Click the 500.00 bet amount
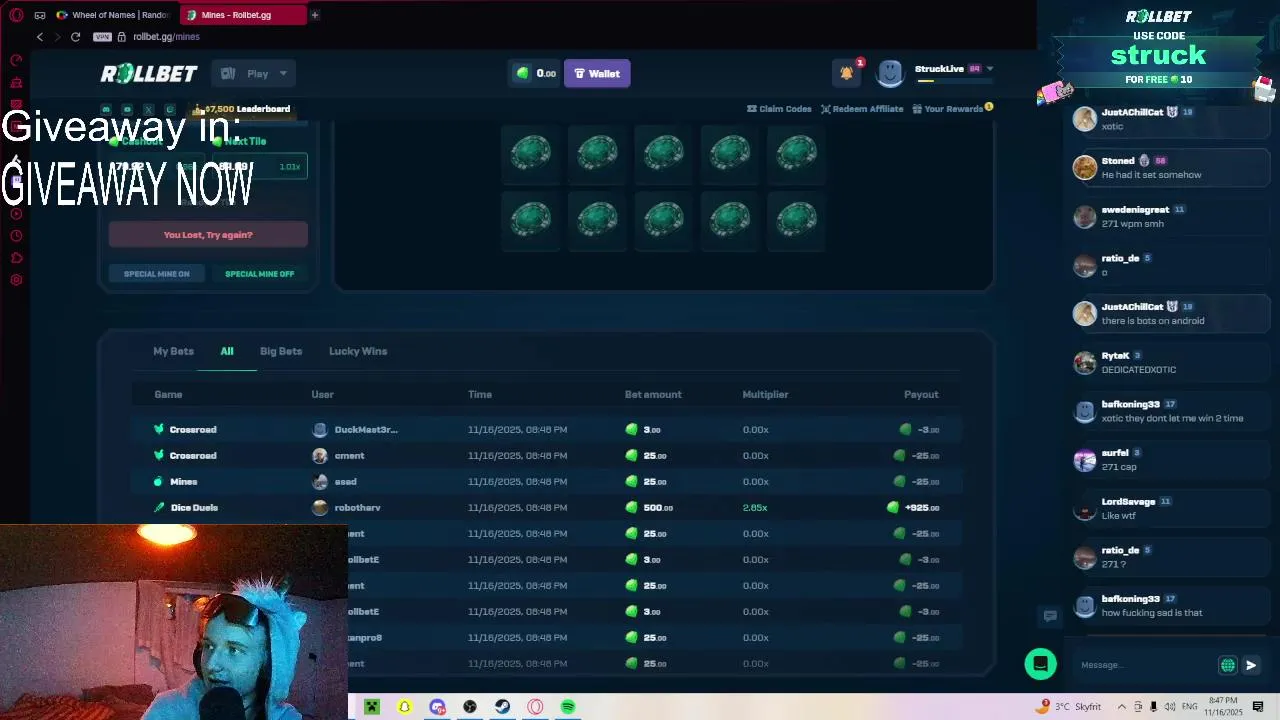The height and width of the screenshot is (720, 1280). (x=649, y=508)
